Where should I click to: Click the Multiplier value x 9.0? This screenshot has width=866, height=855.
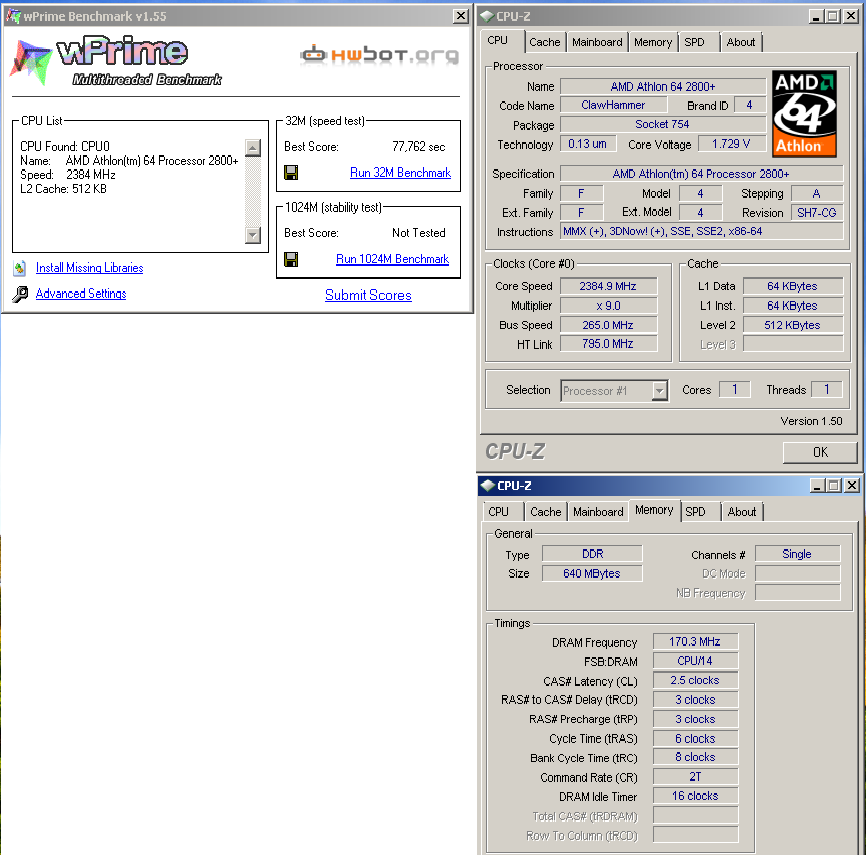pos(608,305)
